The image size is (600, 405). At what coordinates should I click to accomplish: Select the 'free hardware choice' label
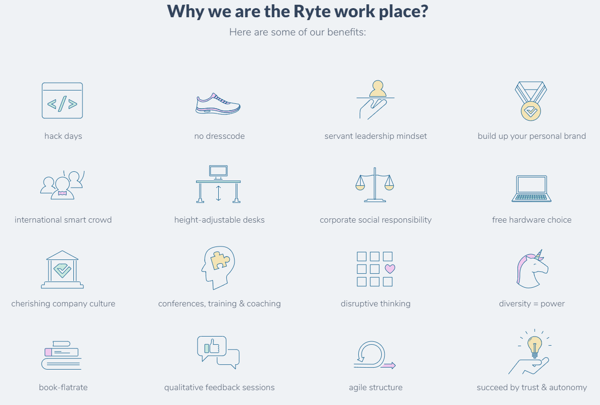(x=532, y=220)
